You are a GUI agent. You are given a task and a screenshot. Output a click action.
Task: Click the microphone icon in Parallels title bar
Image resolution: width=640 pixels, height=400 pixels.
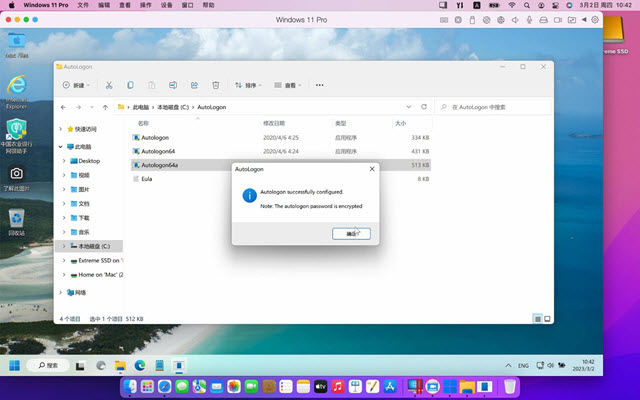529,20
